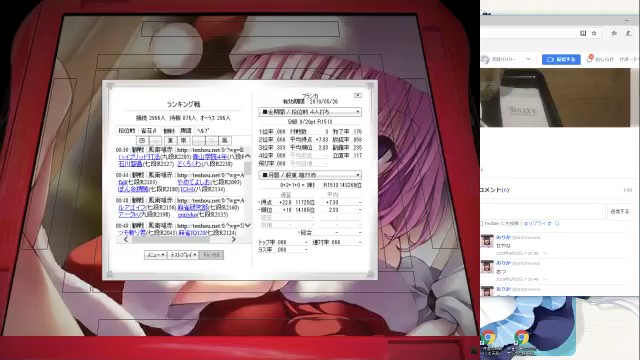The image size is (640, 360).
Task: Open the ヘルプ tab
Action: (x=203, y=131)
